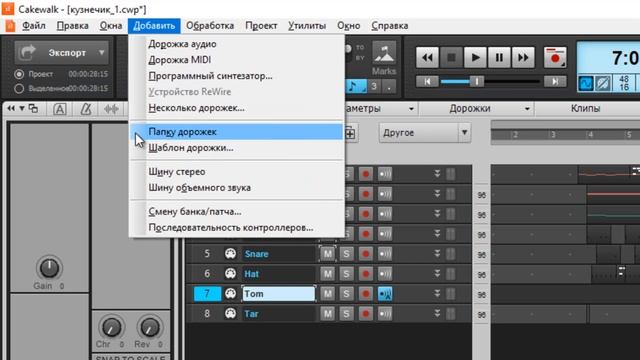Choose Дорожка MIDI menu item
This screenshot has height=360, width=640.
pyautogui.click(x=237, y=60)
